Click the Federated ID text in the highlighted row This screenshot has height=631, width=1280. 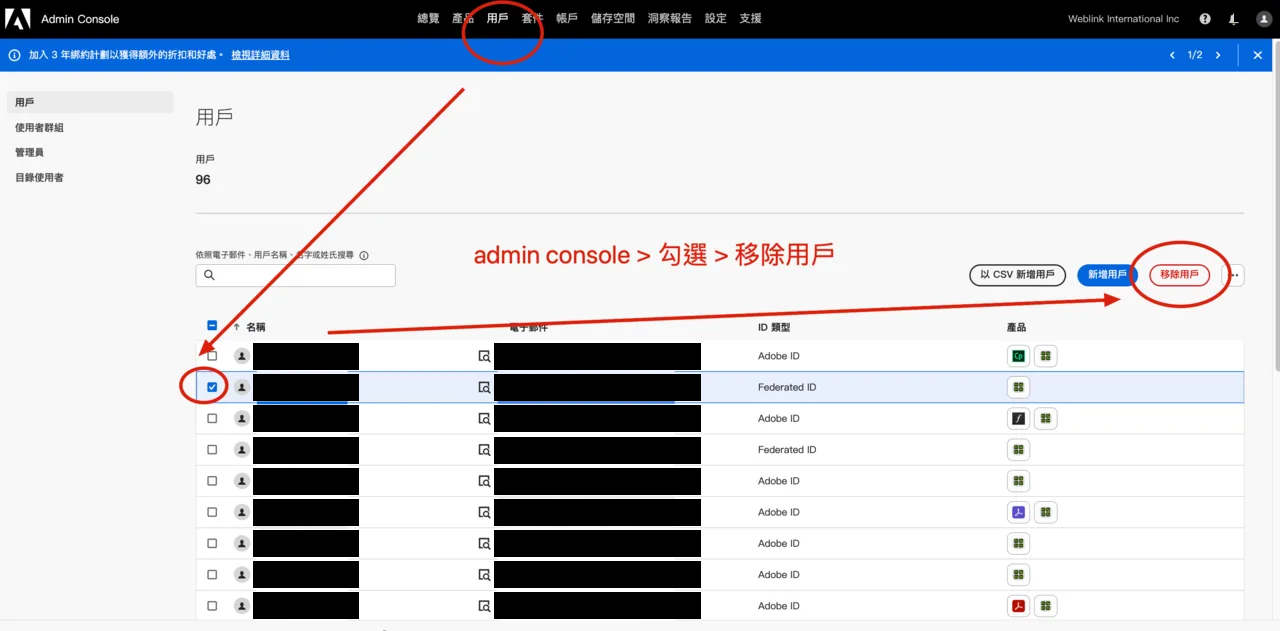787,387
